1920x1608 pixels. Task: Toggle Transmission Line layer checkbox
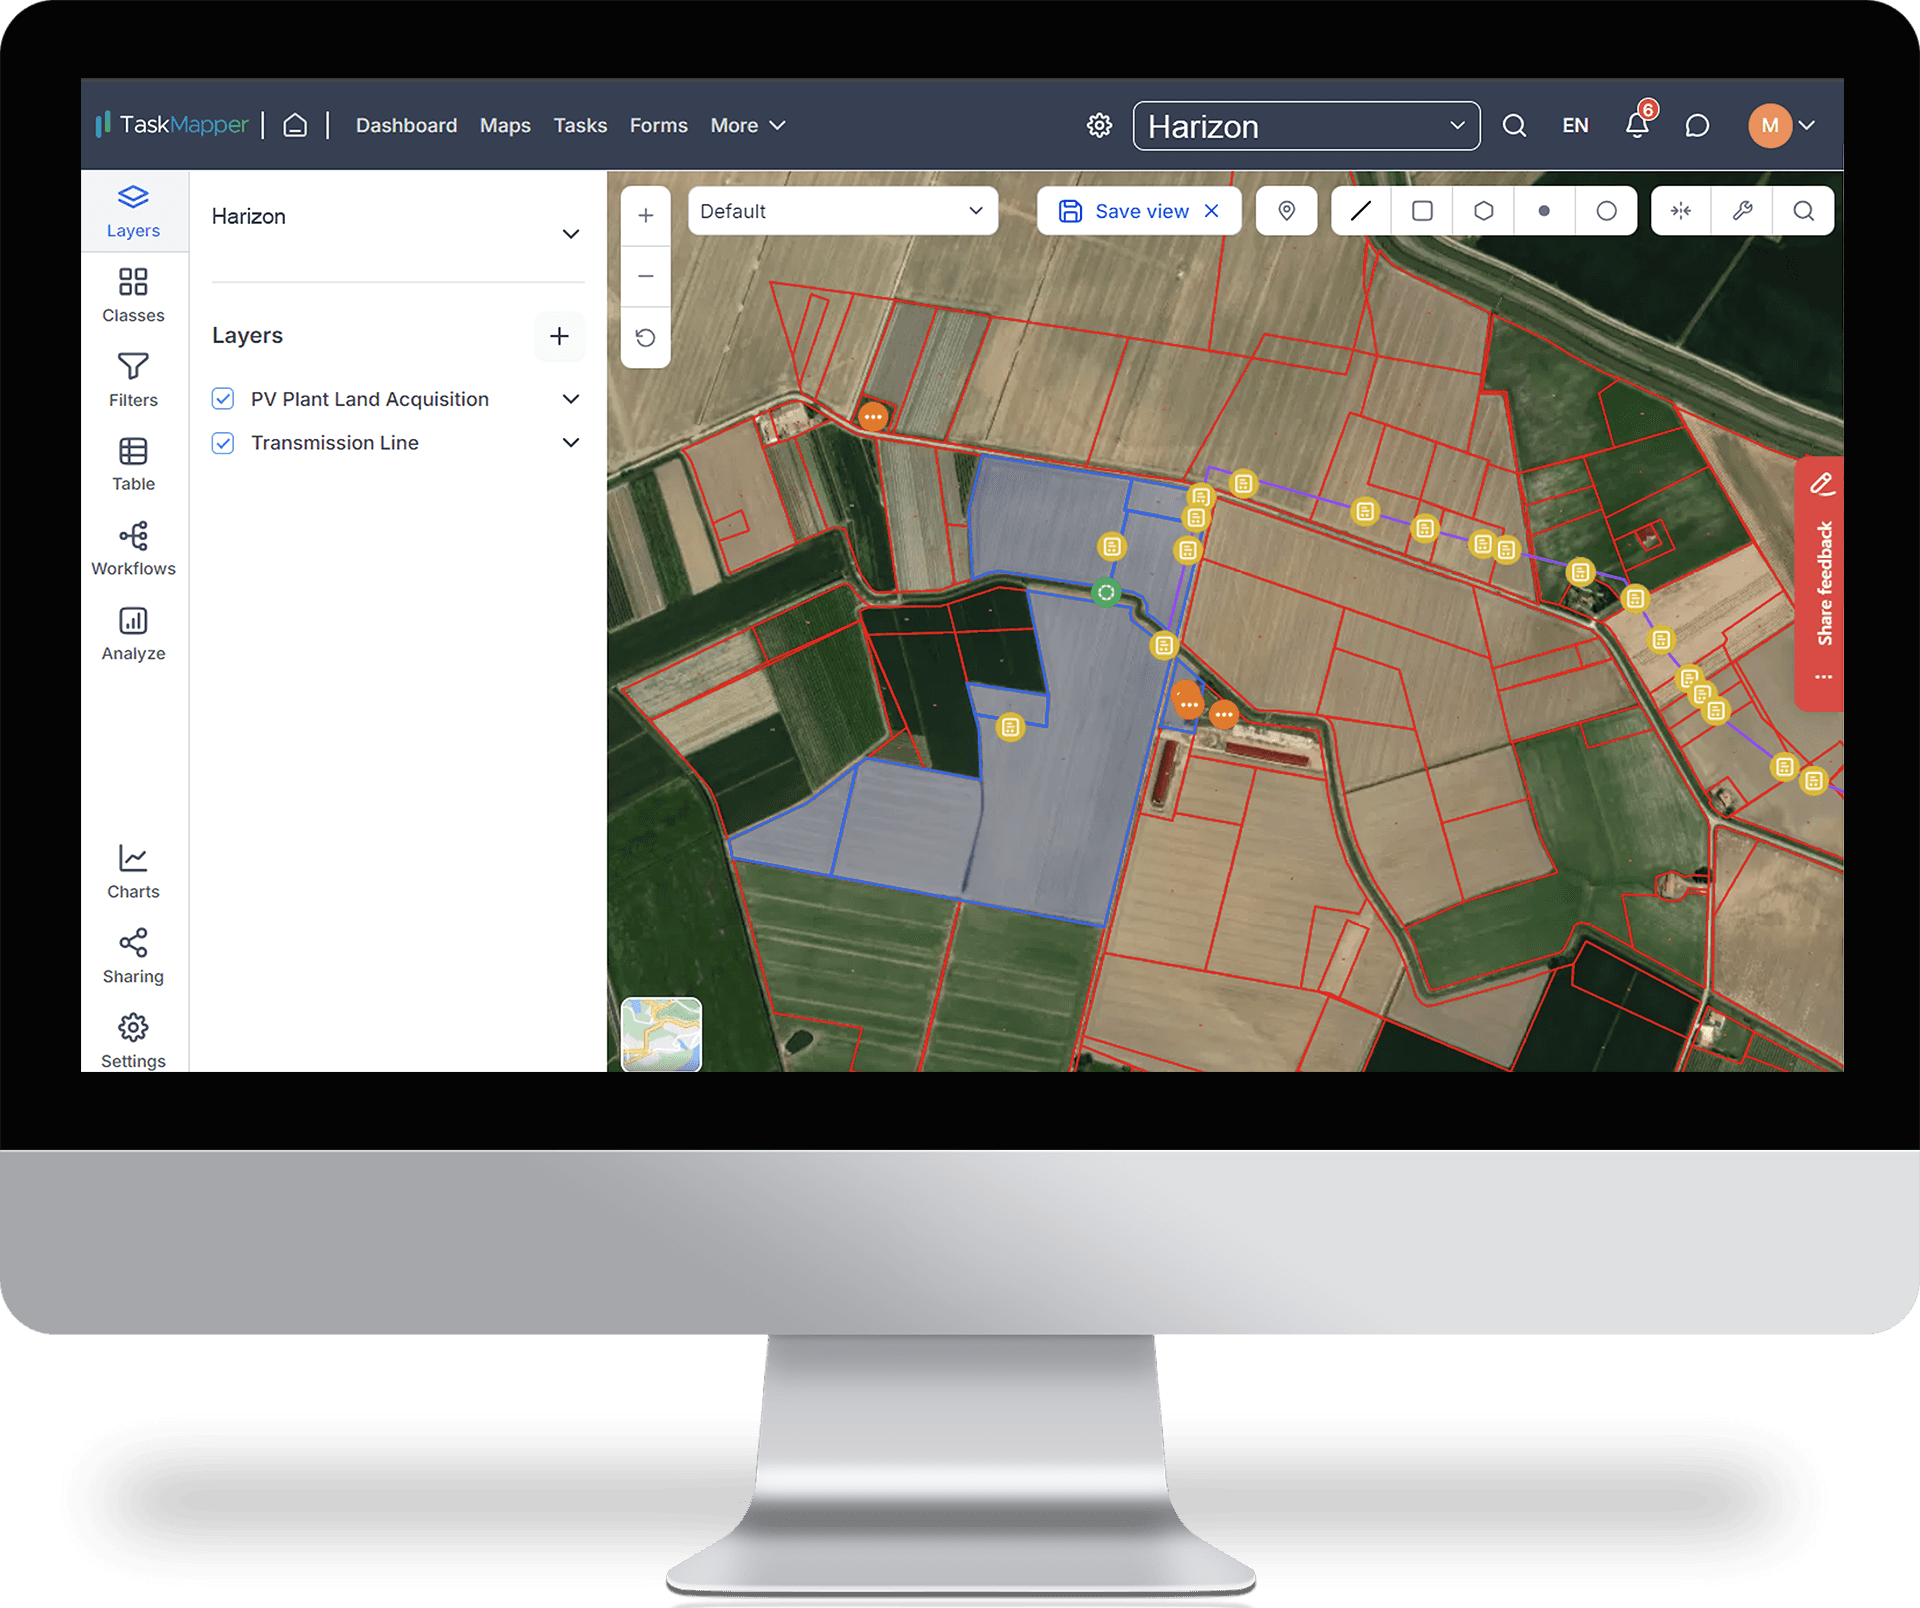click(x=223, y=443)
